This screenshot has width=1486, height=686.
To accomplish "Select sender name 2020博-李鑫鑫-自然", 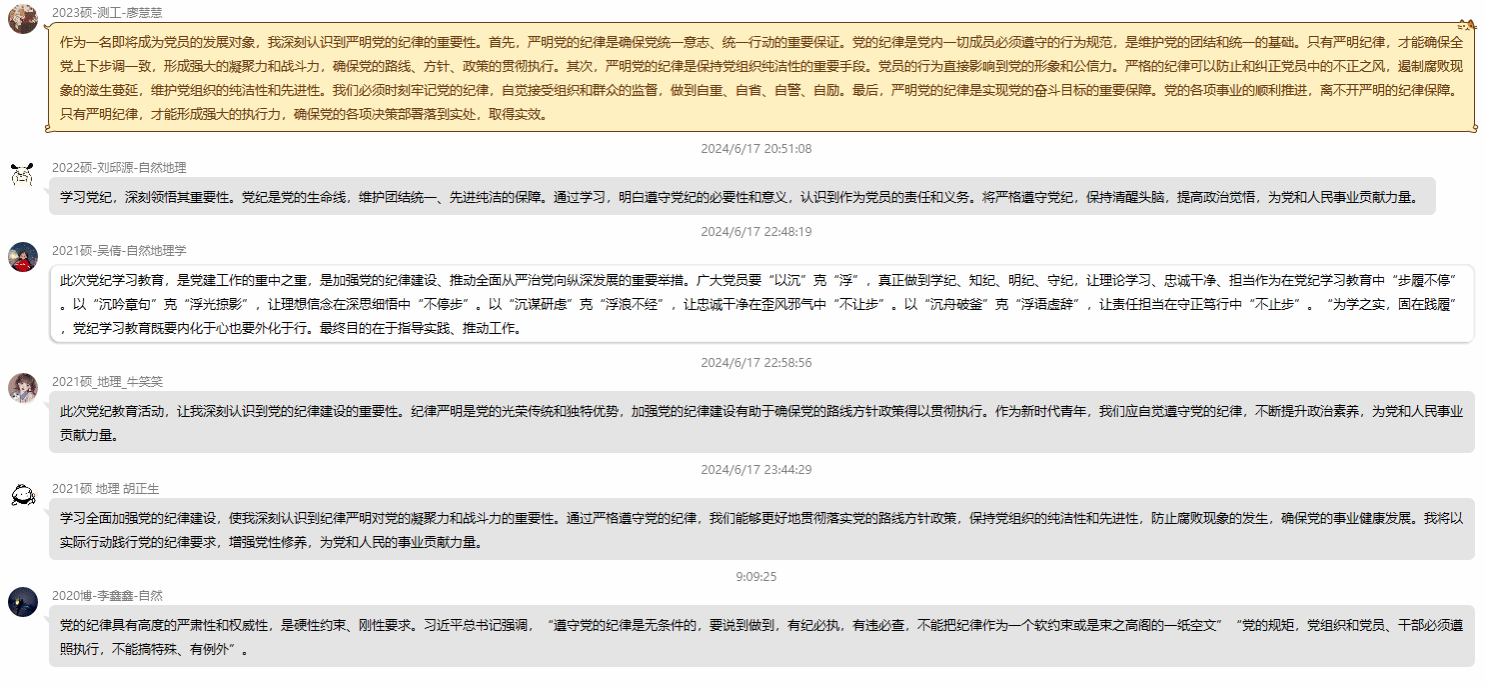I will tap(107, 595).
